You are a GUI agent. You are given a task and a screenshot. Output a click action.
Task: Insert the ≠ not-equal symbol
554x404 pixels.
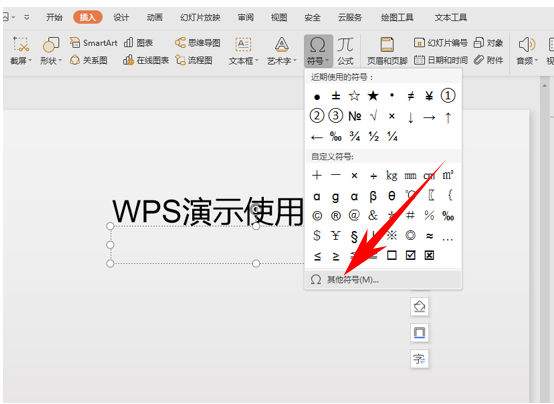(410, 95)
